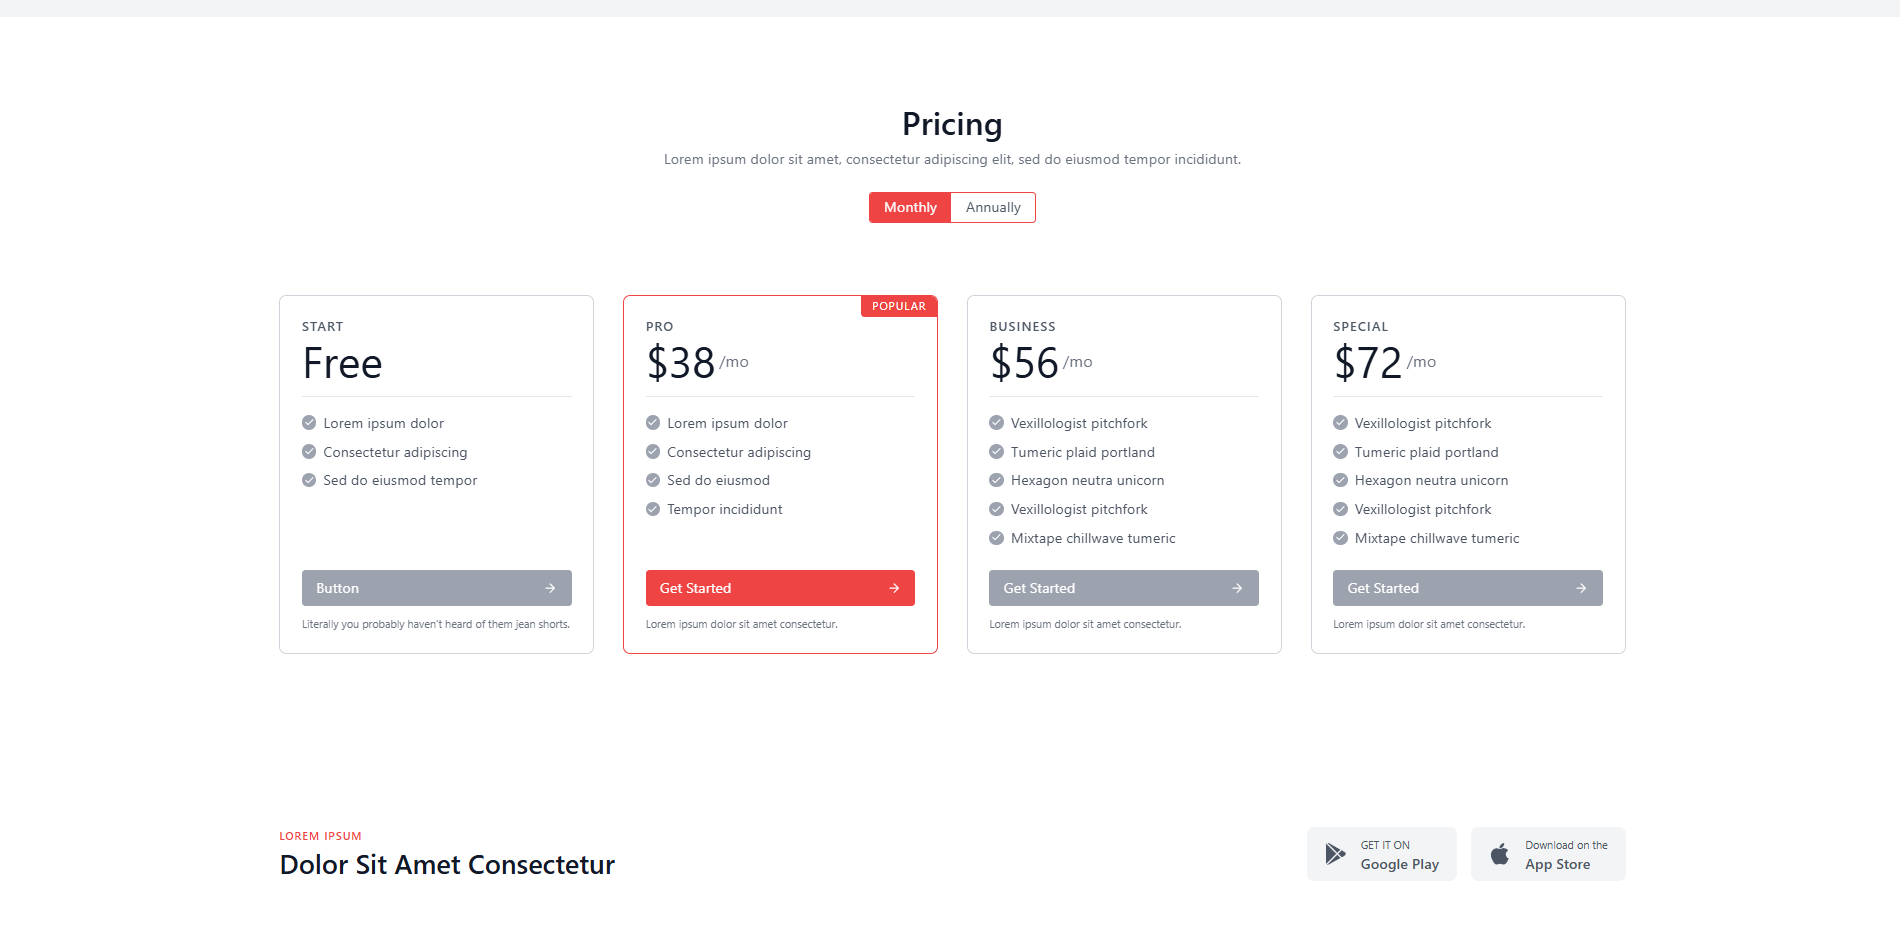This screenshot has height=939, width=1900.
Task: Click the Pricing heading
Action: (951, 124)
